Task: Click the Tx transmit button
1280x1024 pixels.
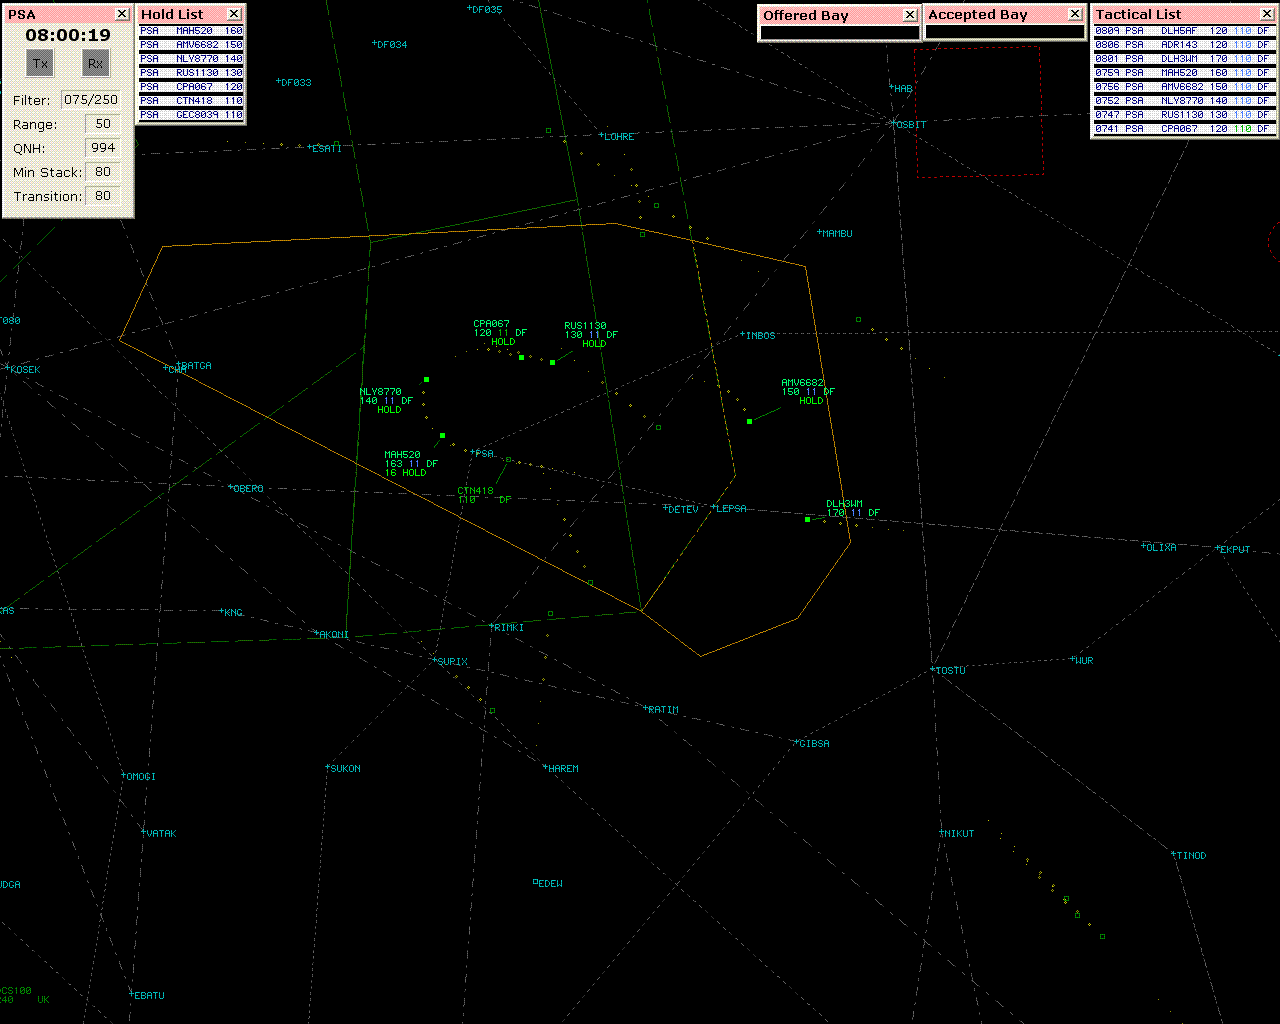Action: (x=40, y=64)
